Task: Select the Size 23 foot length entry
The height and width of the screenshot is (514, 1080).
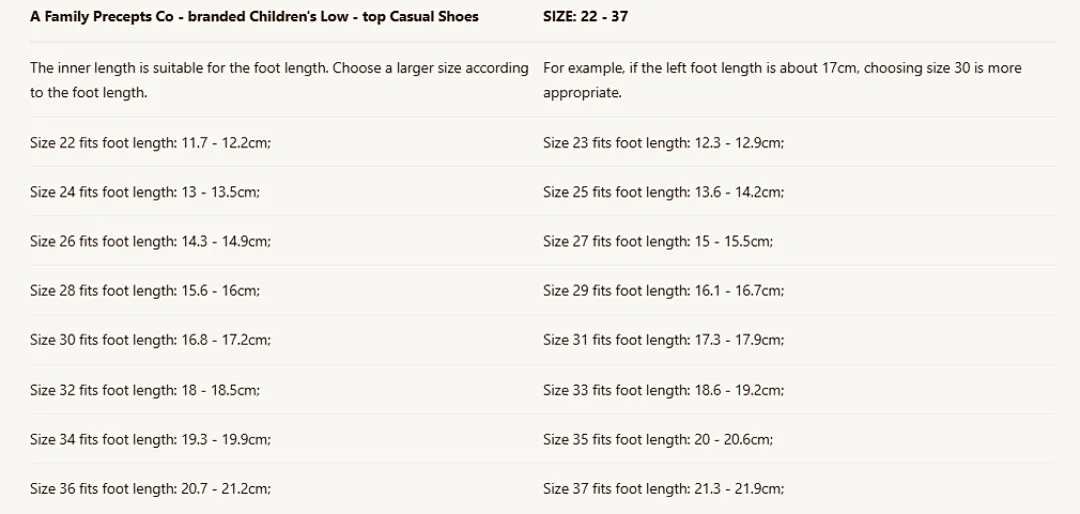Action: (x=664, y=143)
